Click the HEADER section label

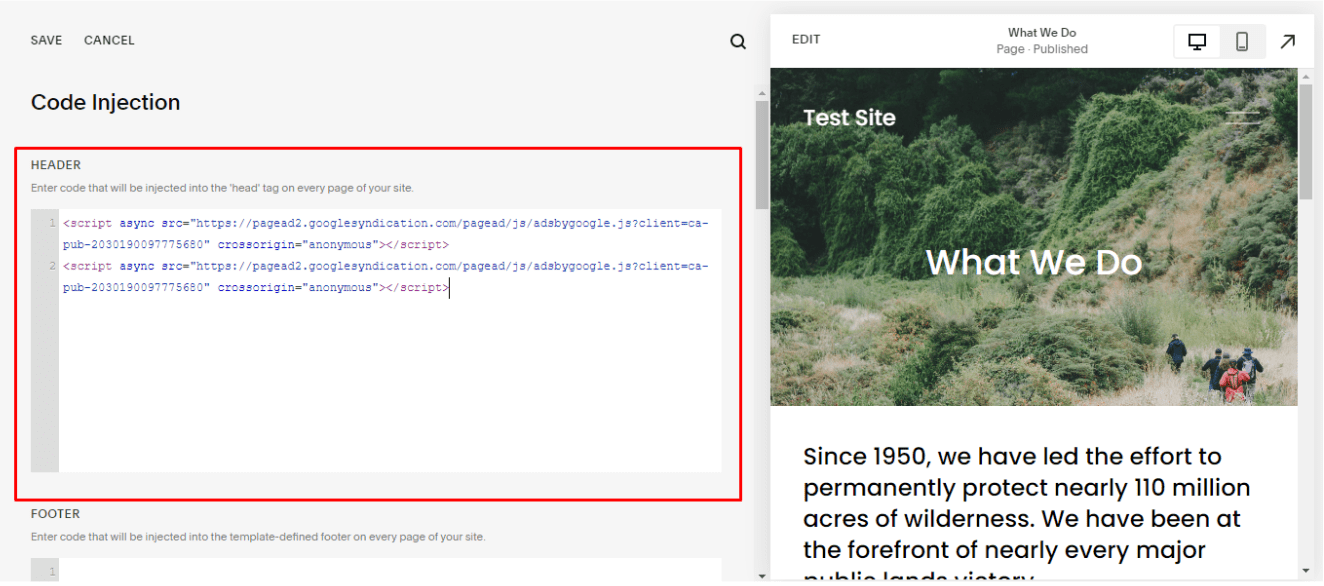coord(56,165)
